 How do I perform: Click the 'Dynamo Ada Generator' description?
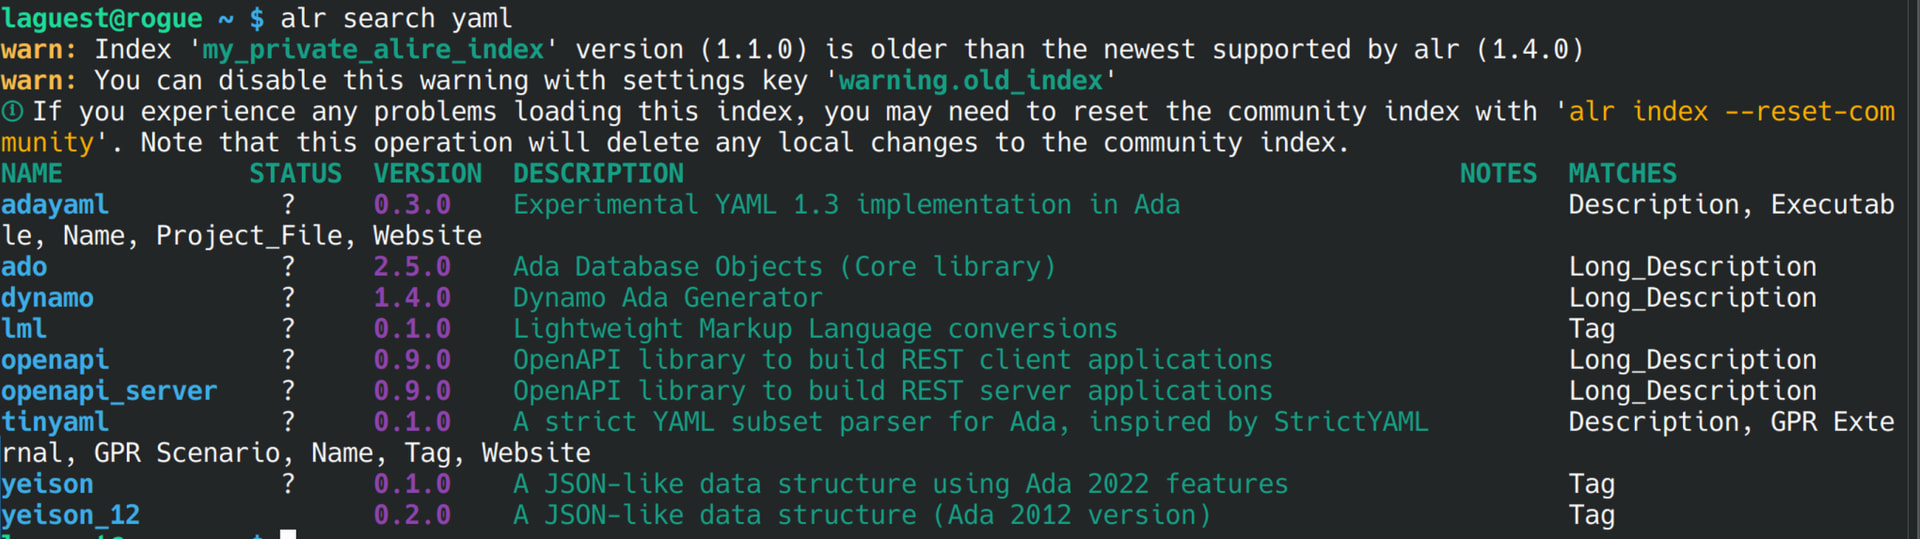(668, 298)
